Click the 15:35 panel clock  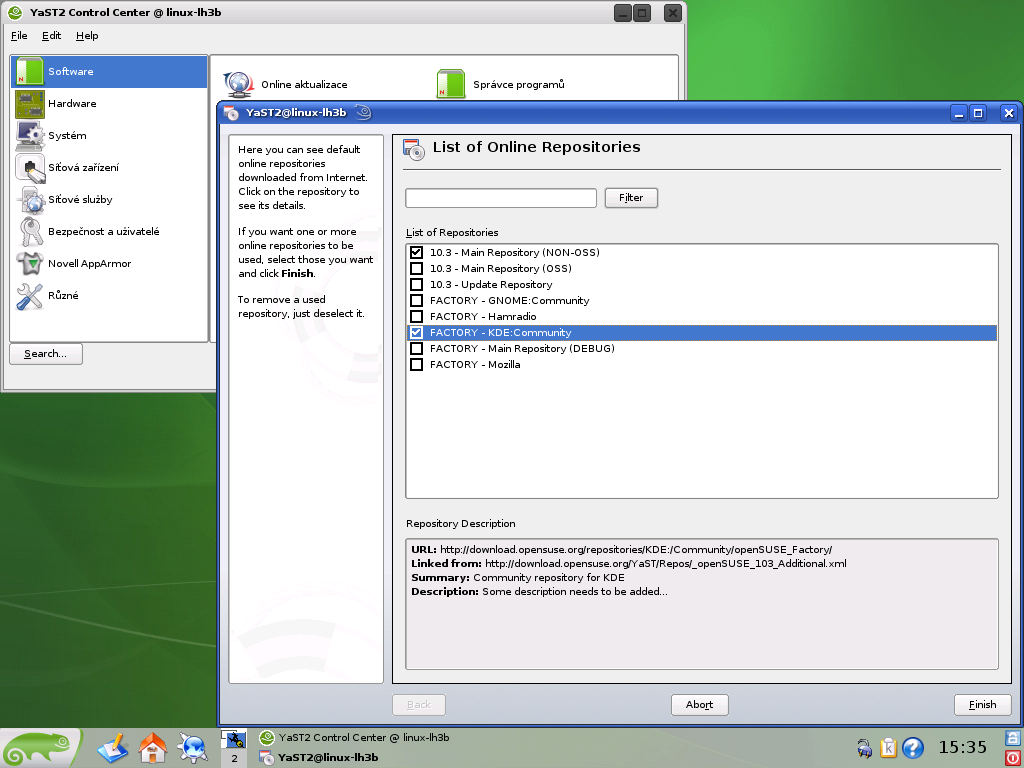(963, 747)
